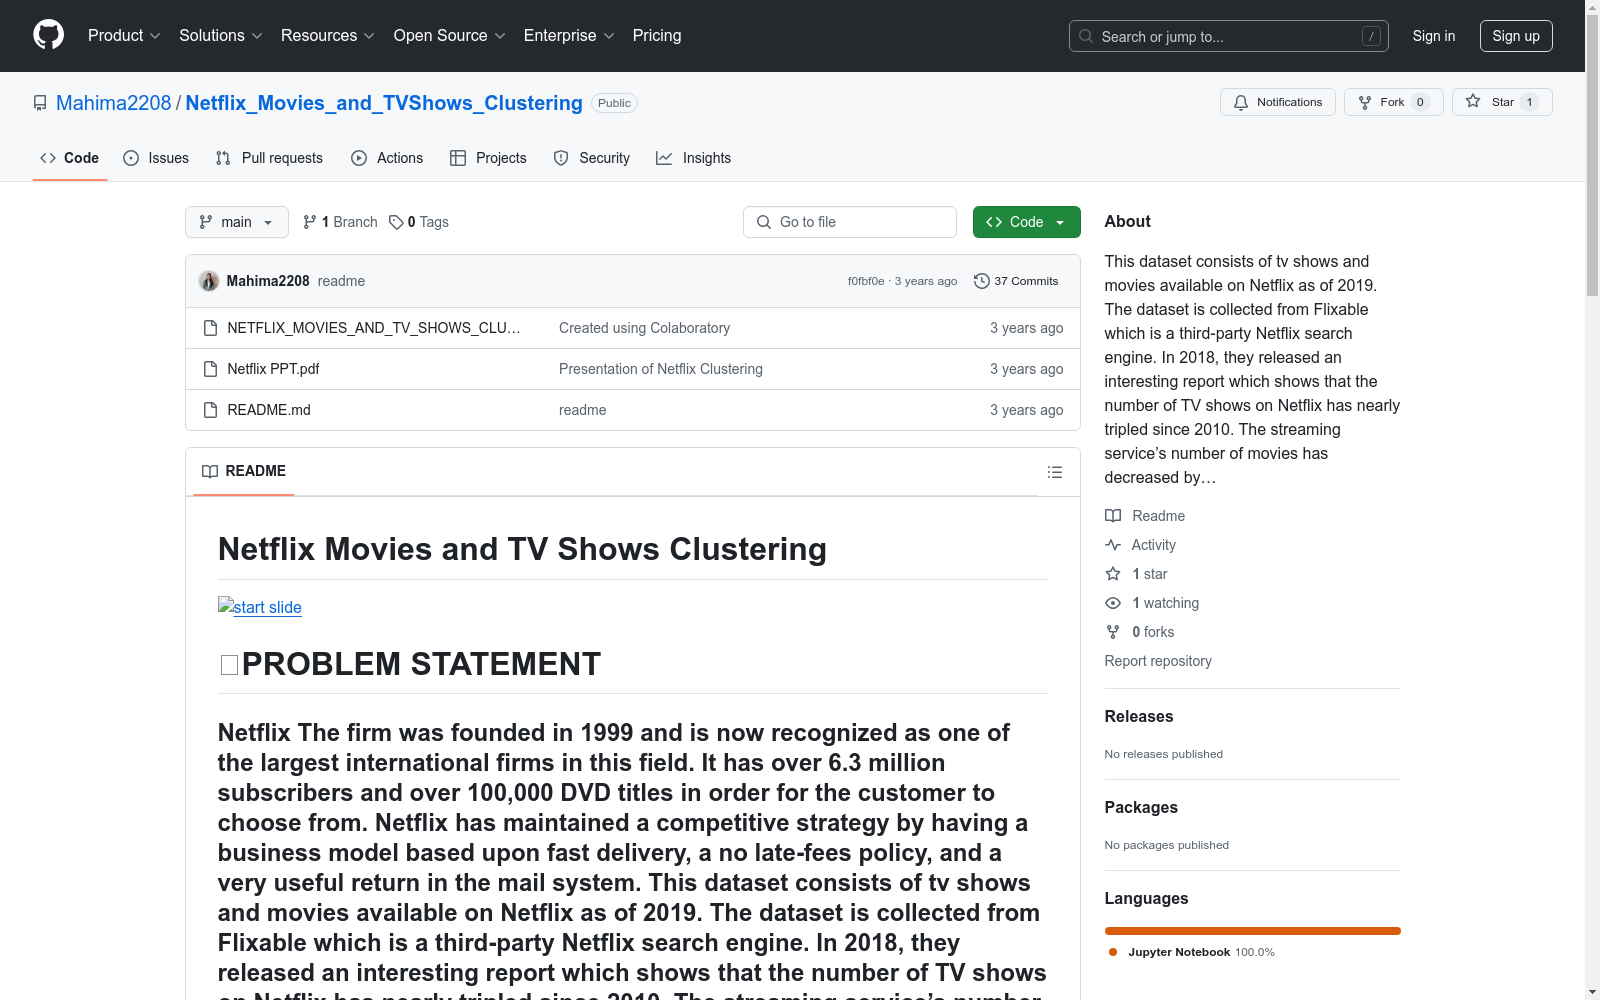Image resolution: width=1600 pixels, height=1000 pixels.
Task: Open the green Code dropdown
Action: [x=1027, y=222]
